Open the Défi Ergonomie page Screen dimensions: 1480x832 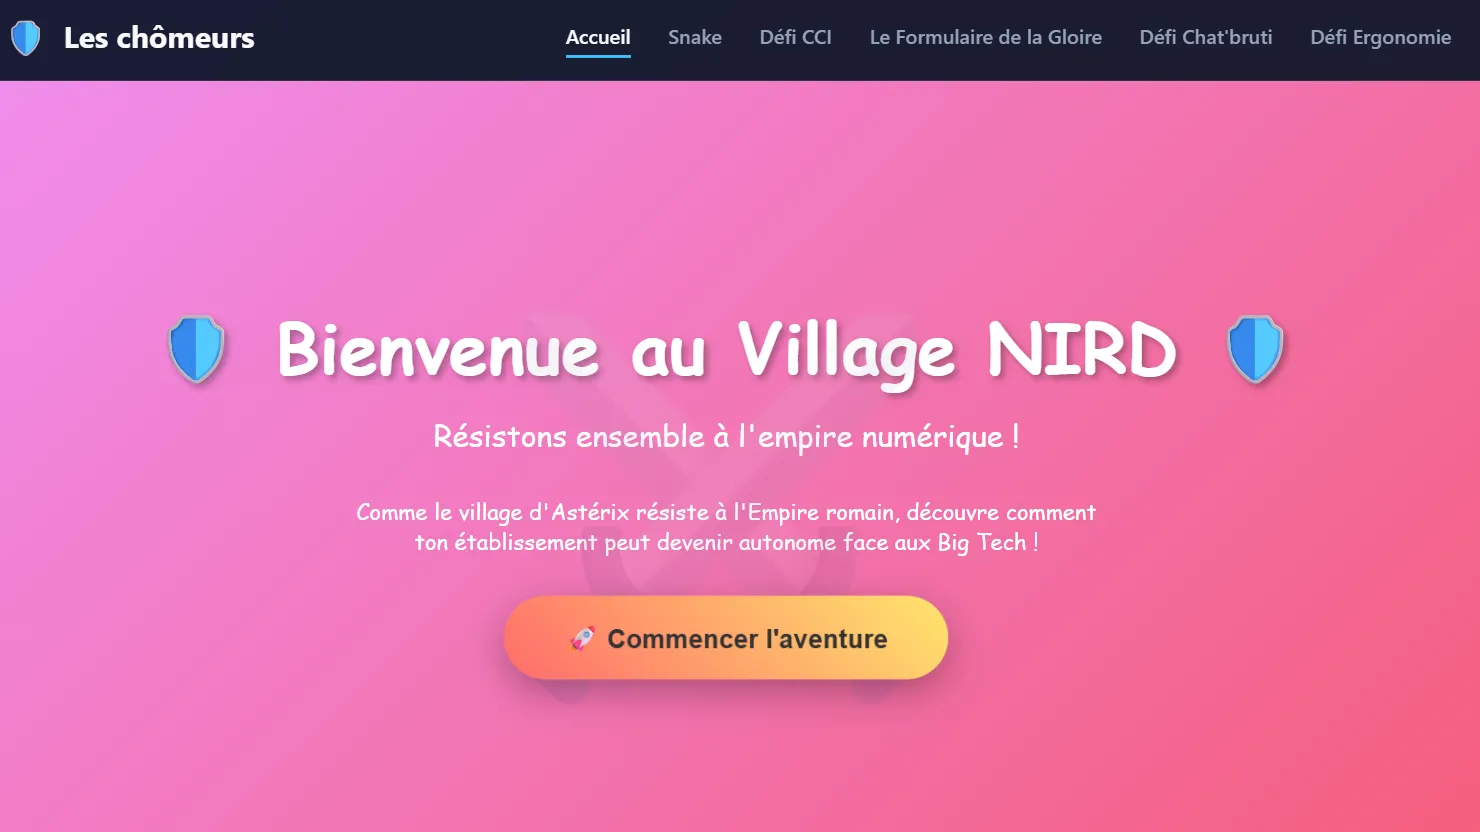pos(1380,37)
